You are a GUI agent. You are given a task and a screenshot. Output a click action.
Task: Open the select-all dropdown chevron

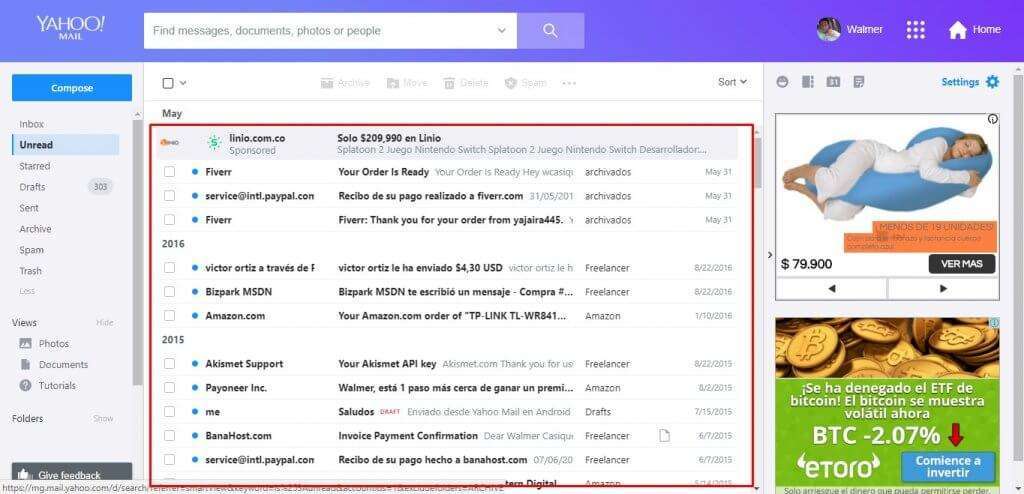183,83
